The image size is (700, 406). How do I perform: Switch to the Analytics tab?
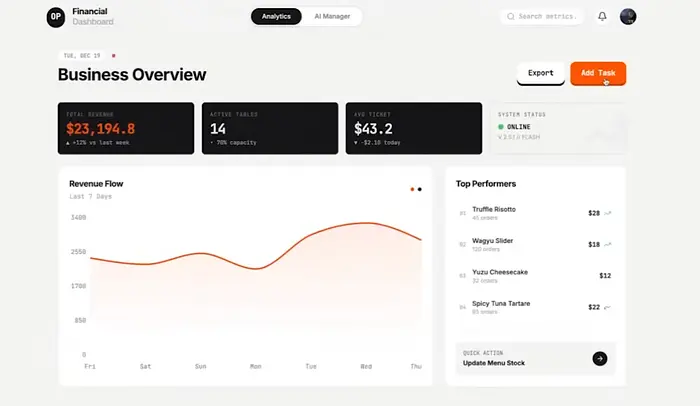tap(276, 17)
